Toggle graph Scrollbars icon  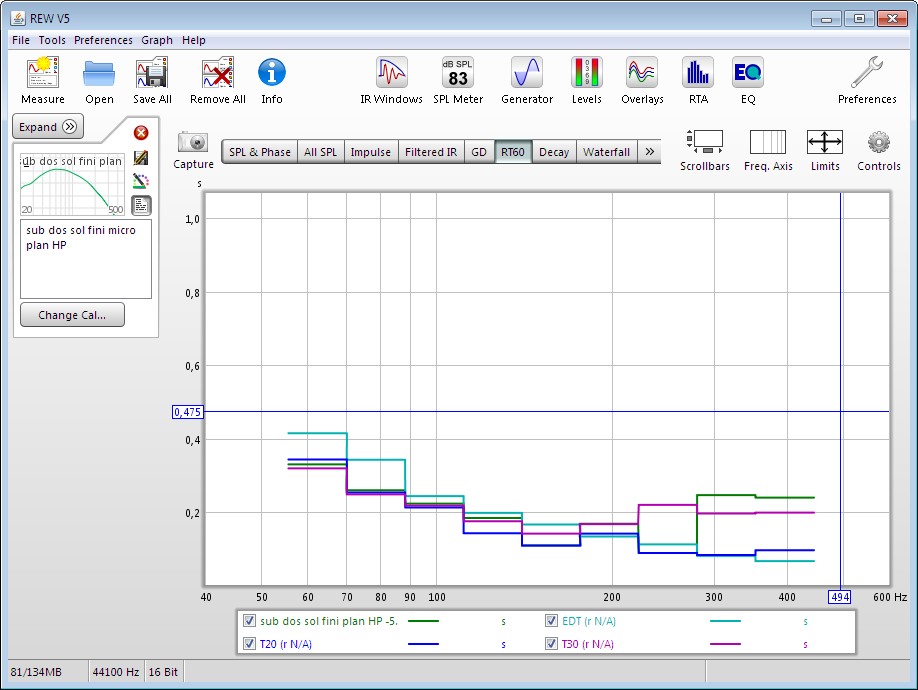(x=704, y=142)
